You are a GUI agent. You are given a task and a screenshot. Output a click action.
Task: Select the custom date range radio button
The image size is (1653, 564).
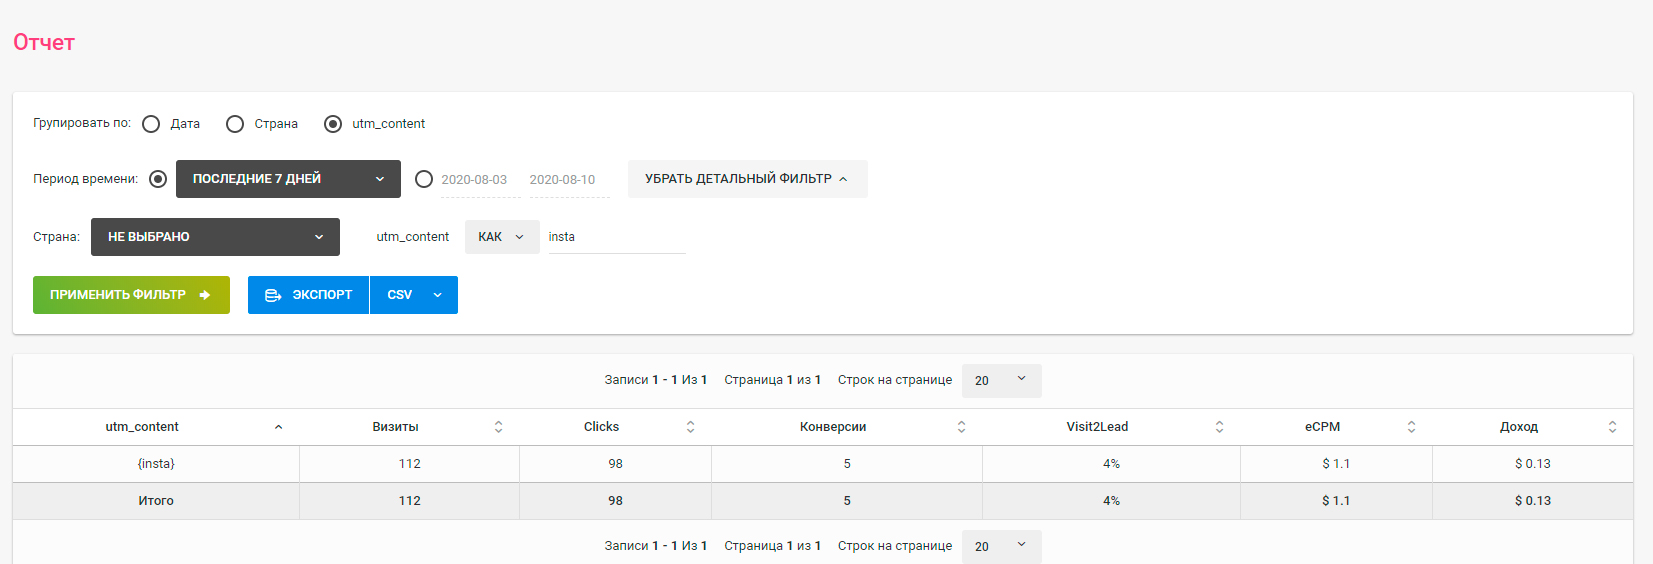tap(424, 179)
